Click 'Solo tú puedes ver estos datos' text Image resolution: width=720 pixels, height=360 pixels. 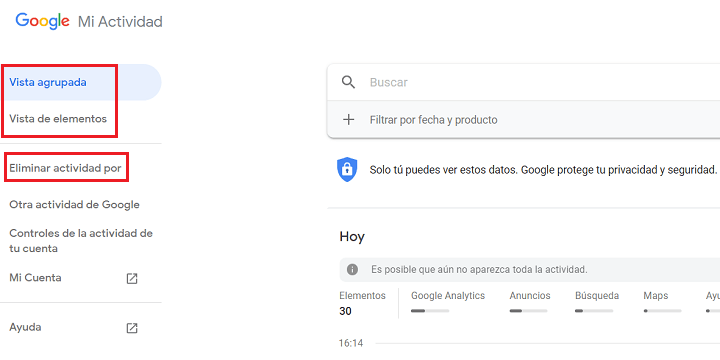543,170
